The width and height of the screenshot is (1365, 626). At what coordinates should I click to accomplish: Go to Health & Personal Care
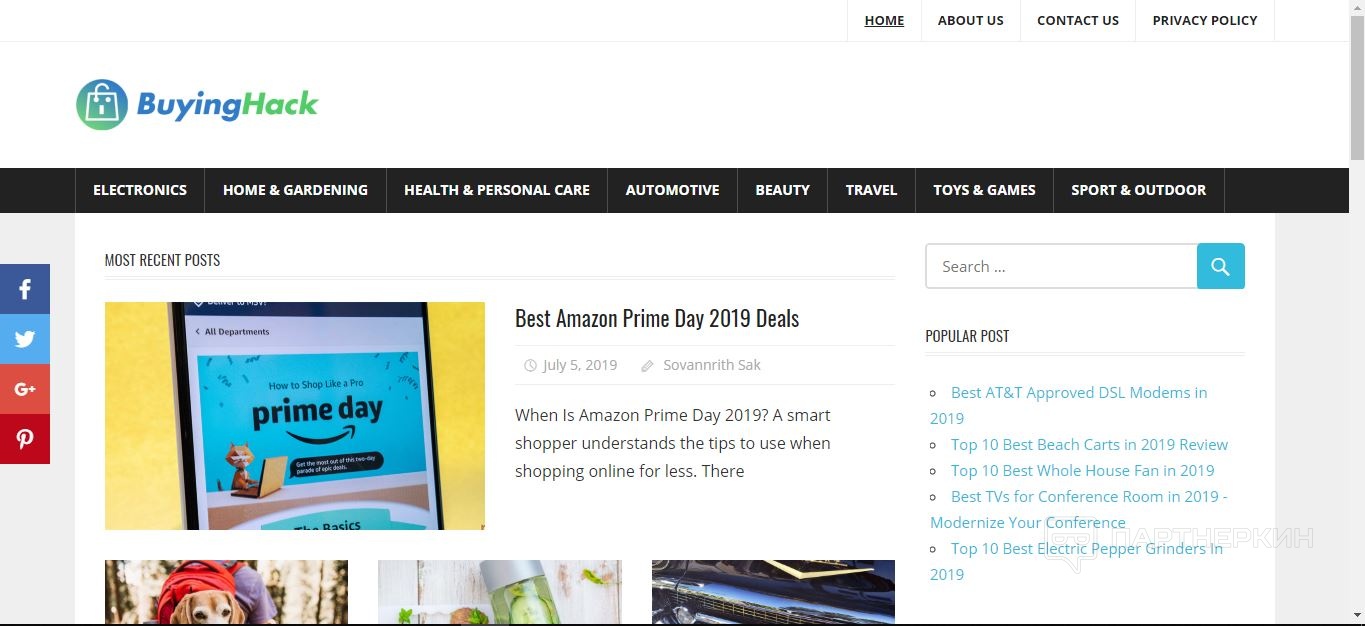click(x=497, y=190)
